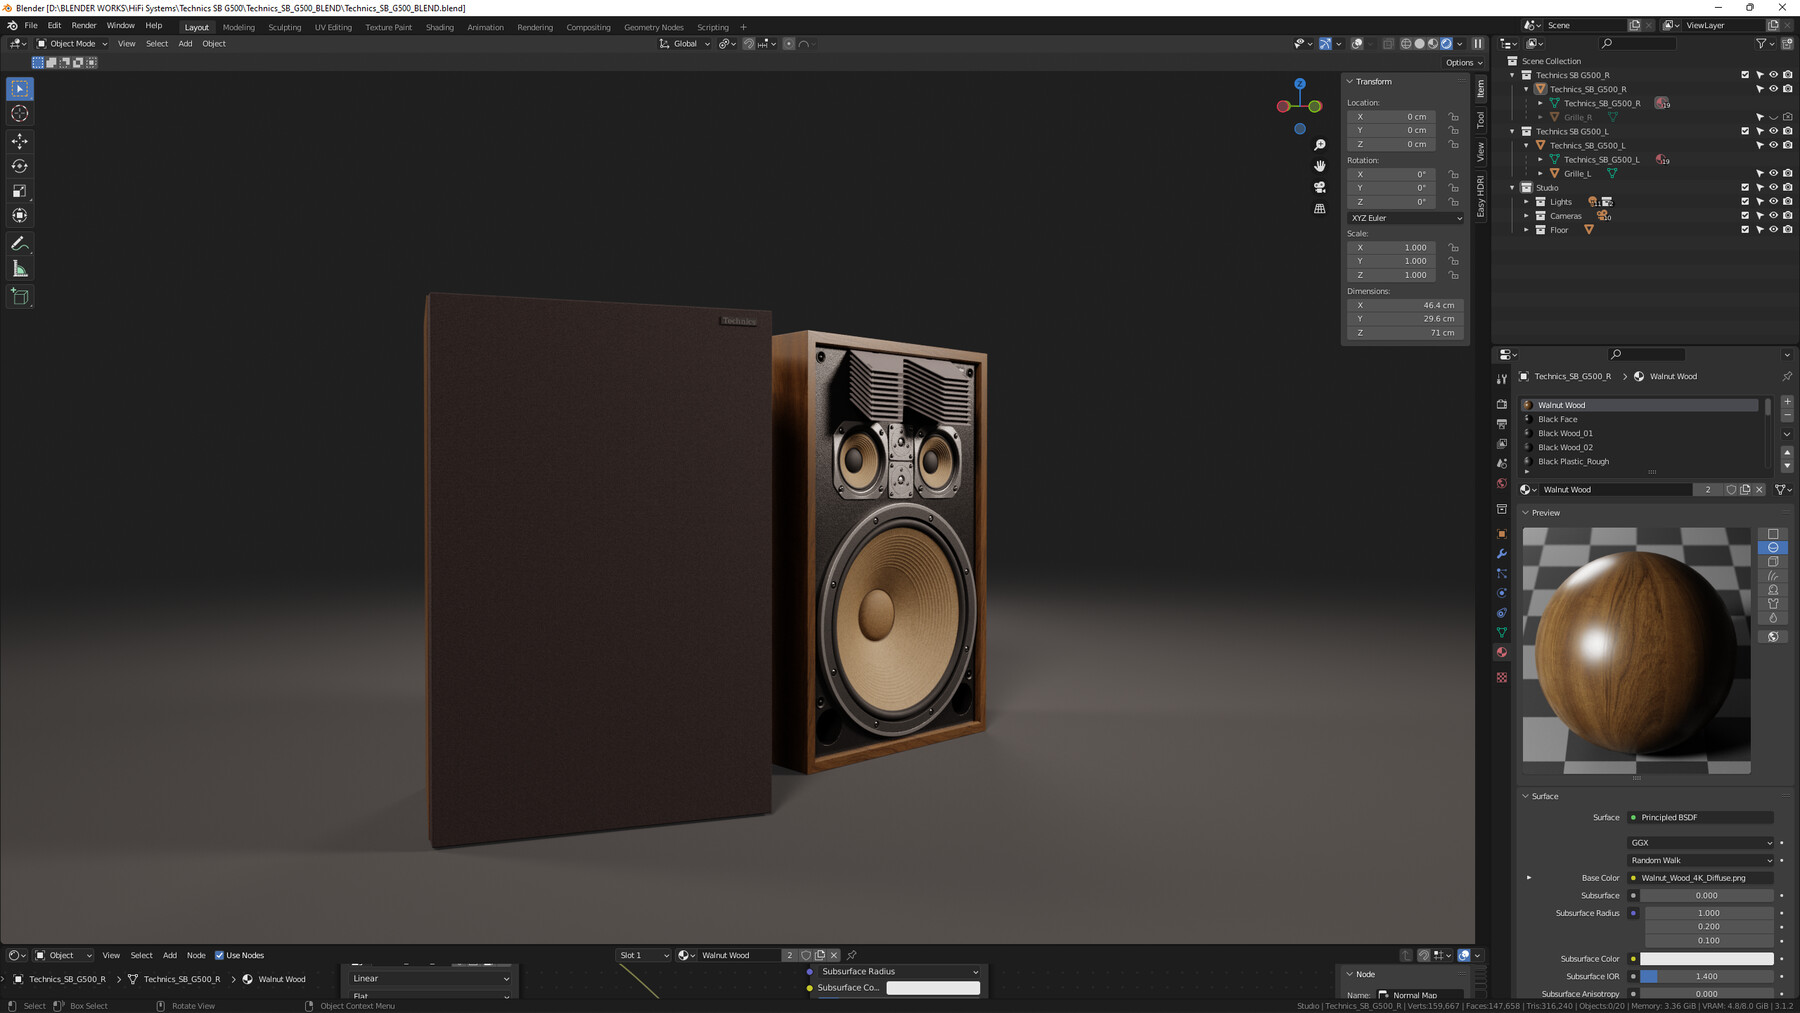Image resolution: width=1800 pixels, height=1013 pixels.
Task: Open the Render Properties camera tab
Action: pyautogui.click(x=1502, y=402)
